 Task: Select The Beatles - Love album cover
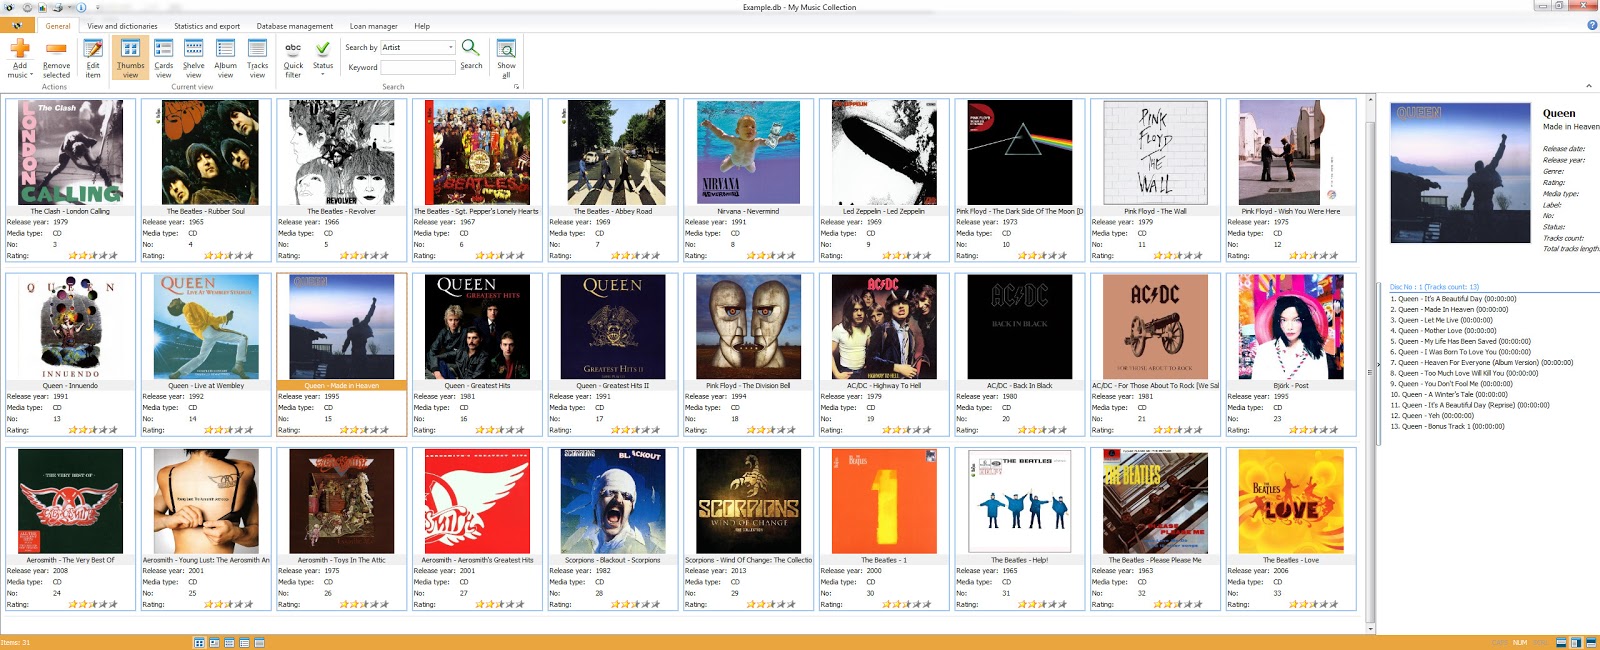point(1291,501)
